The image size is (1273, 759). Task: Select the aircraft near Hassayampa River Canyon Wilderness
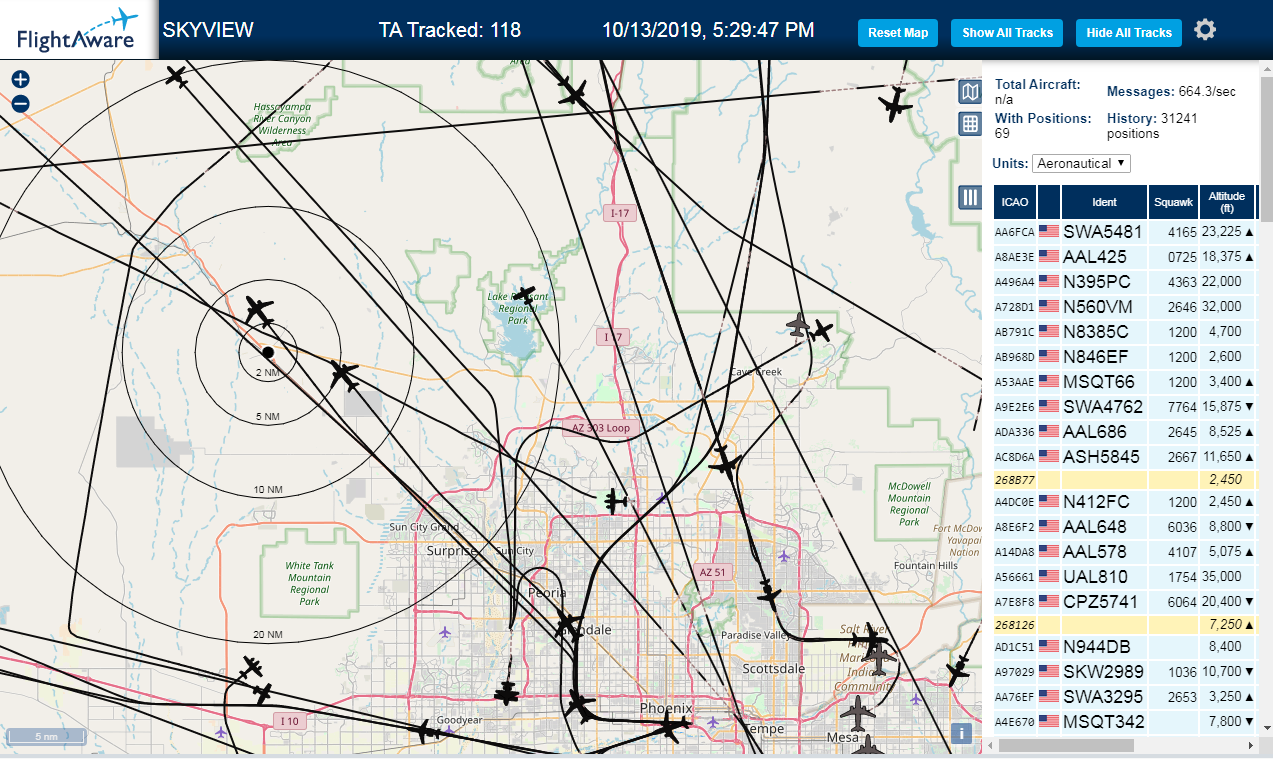pyautogui.click(x=177, y=75)
